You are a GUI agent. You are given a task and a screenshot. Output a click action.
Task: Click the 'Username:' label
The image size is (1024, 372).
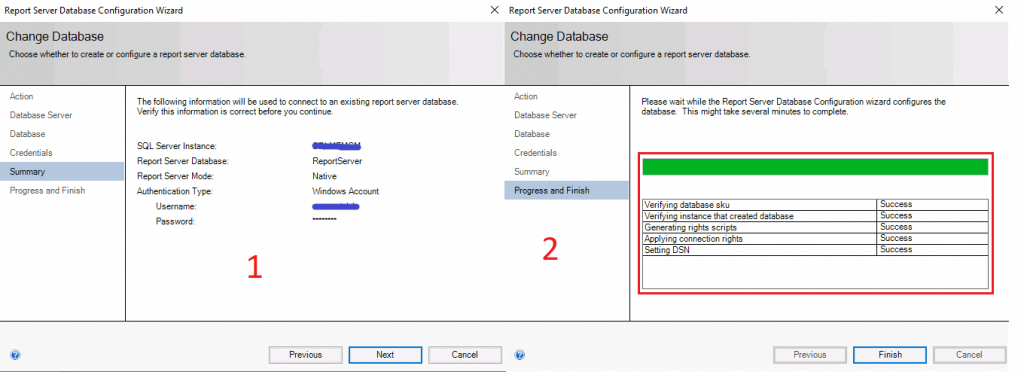pyautogui.click(x=176, y=206)
